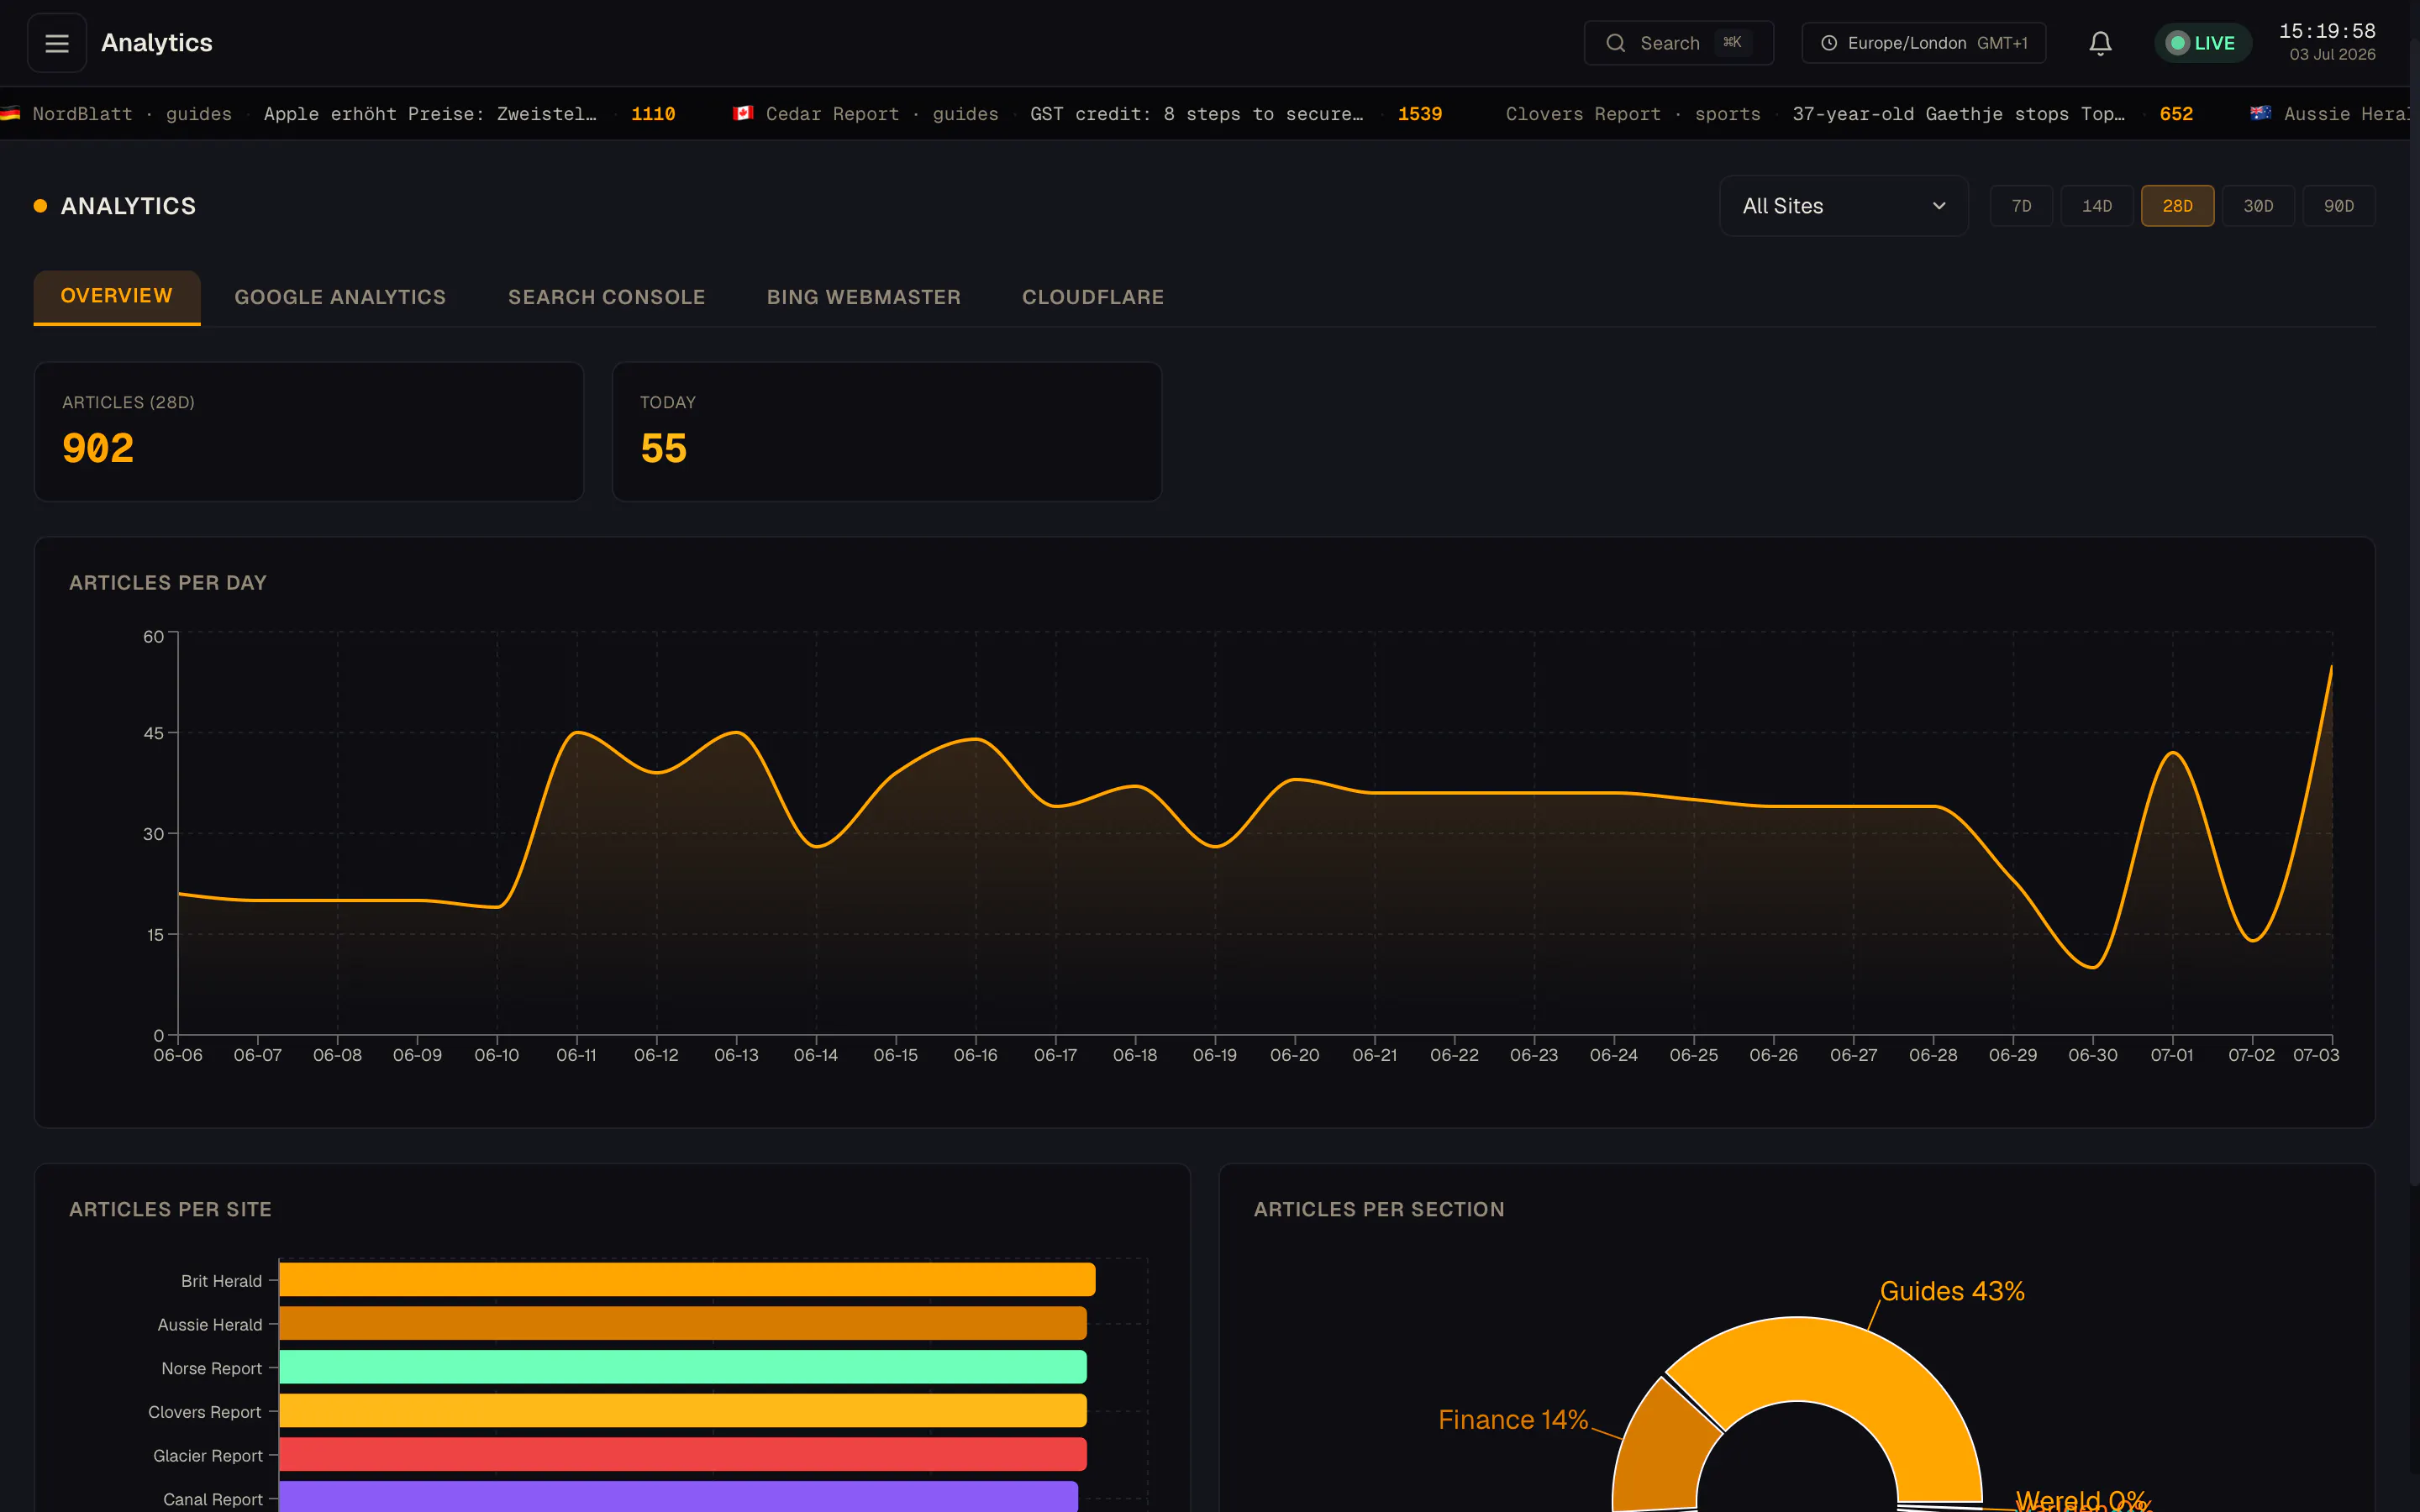Click the clock icon beside Europe/London
This screenshot has height=1512, width=2420.
click(1829, 43)
